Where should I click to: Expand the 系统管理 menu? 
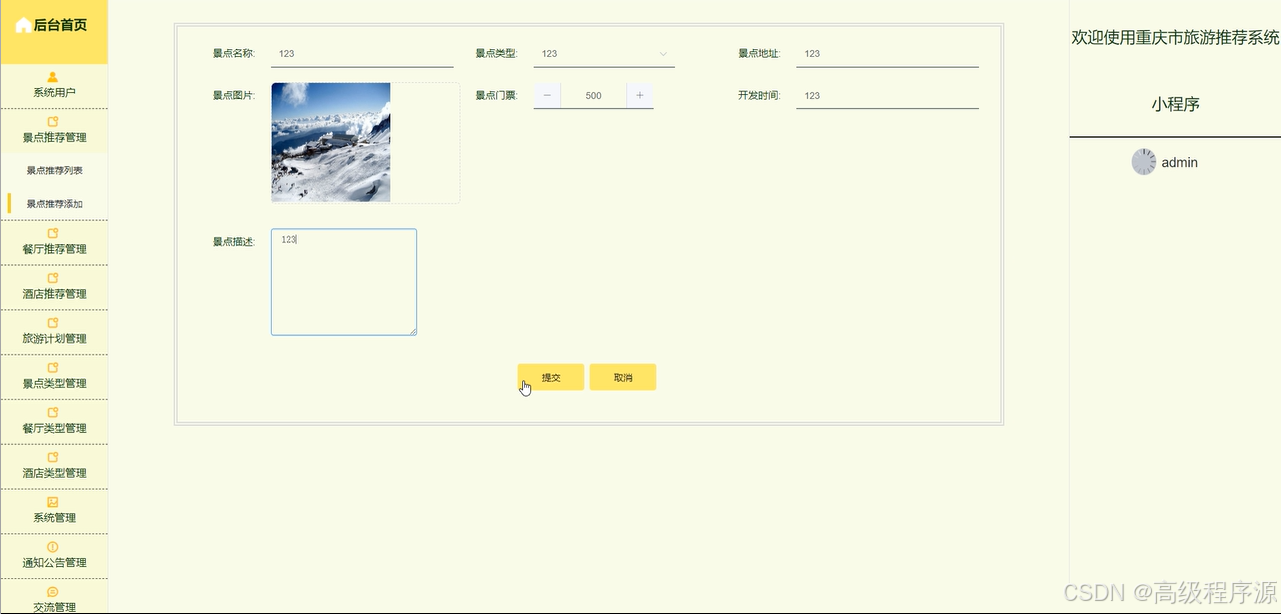53,511
